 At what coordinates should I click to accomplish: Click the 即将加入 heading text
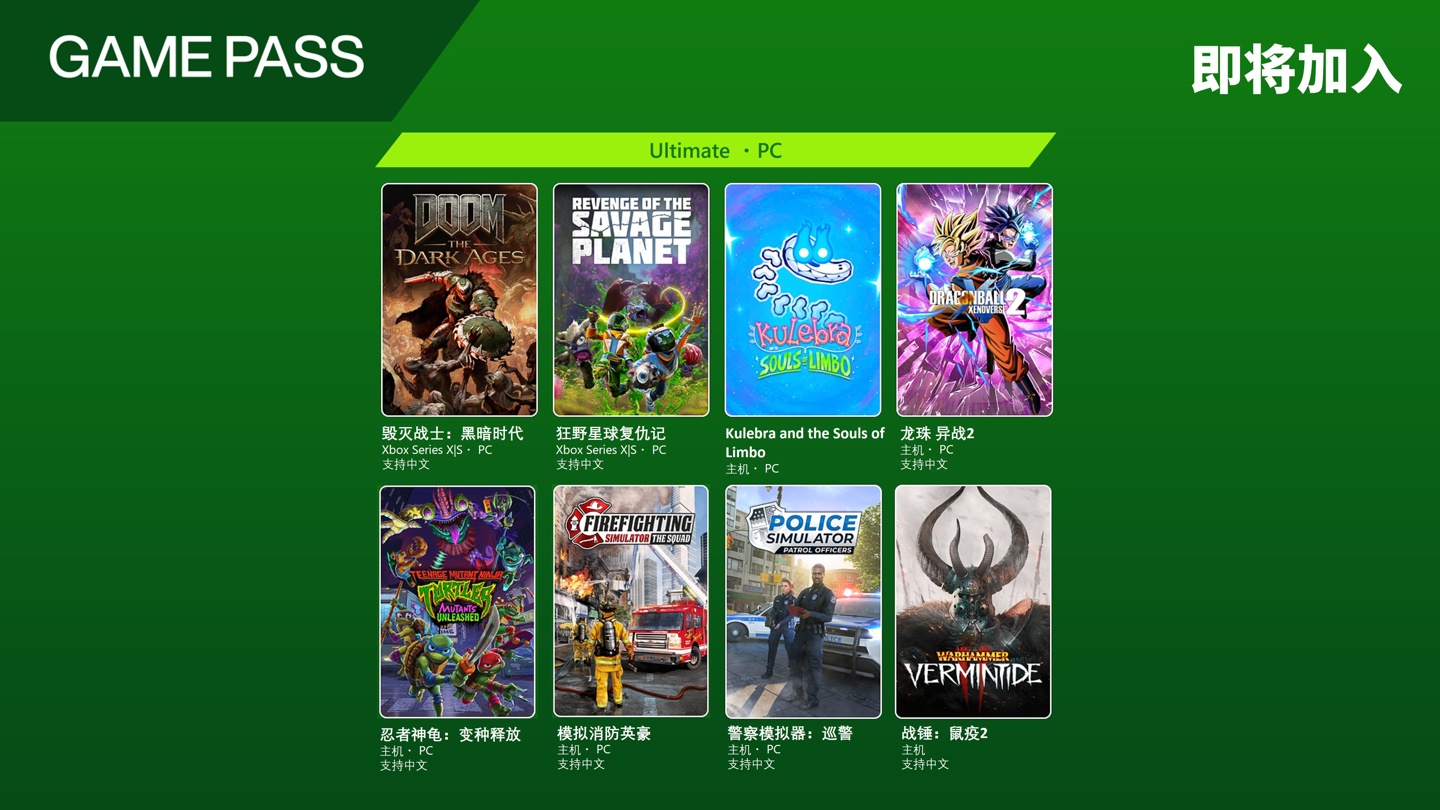pos(1297,70)
